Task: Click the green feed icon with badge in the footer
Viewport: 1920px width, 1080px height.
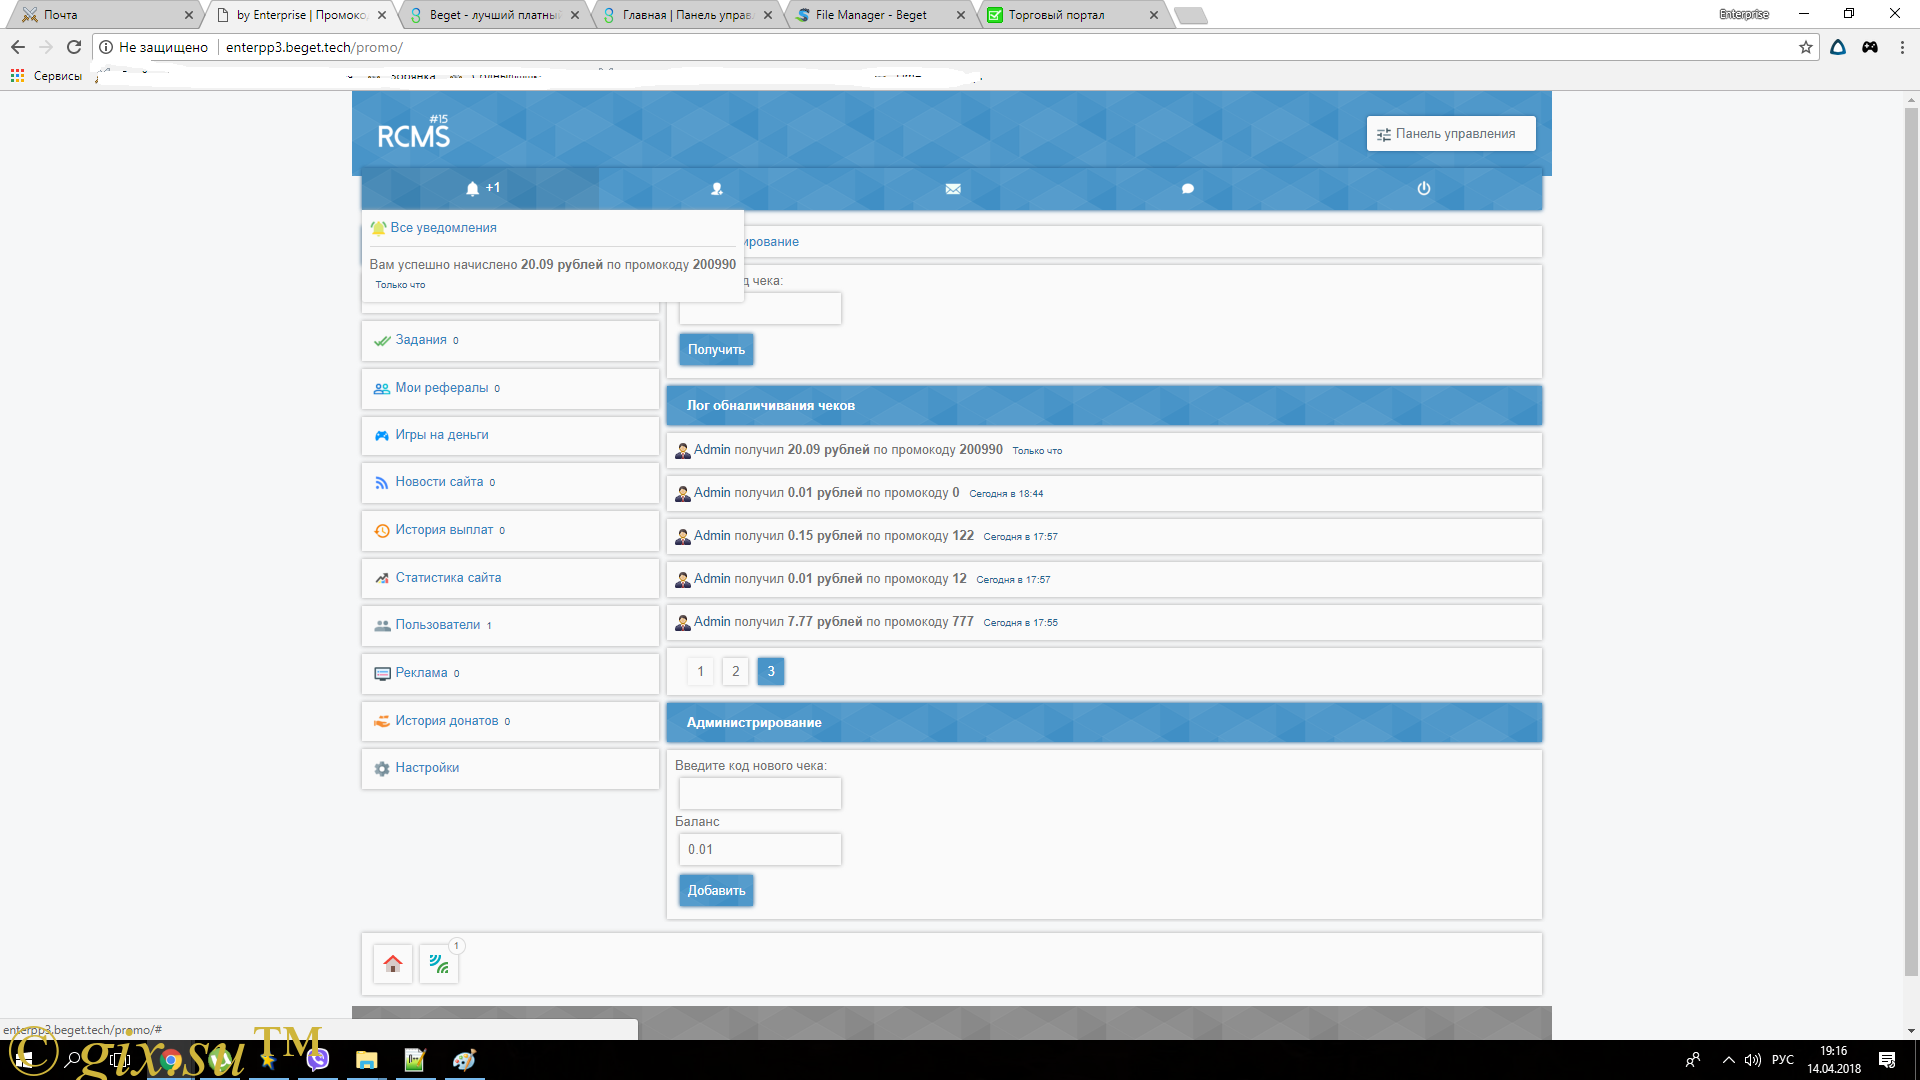Action: click(439, 964)
